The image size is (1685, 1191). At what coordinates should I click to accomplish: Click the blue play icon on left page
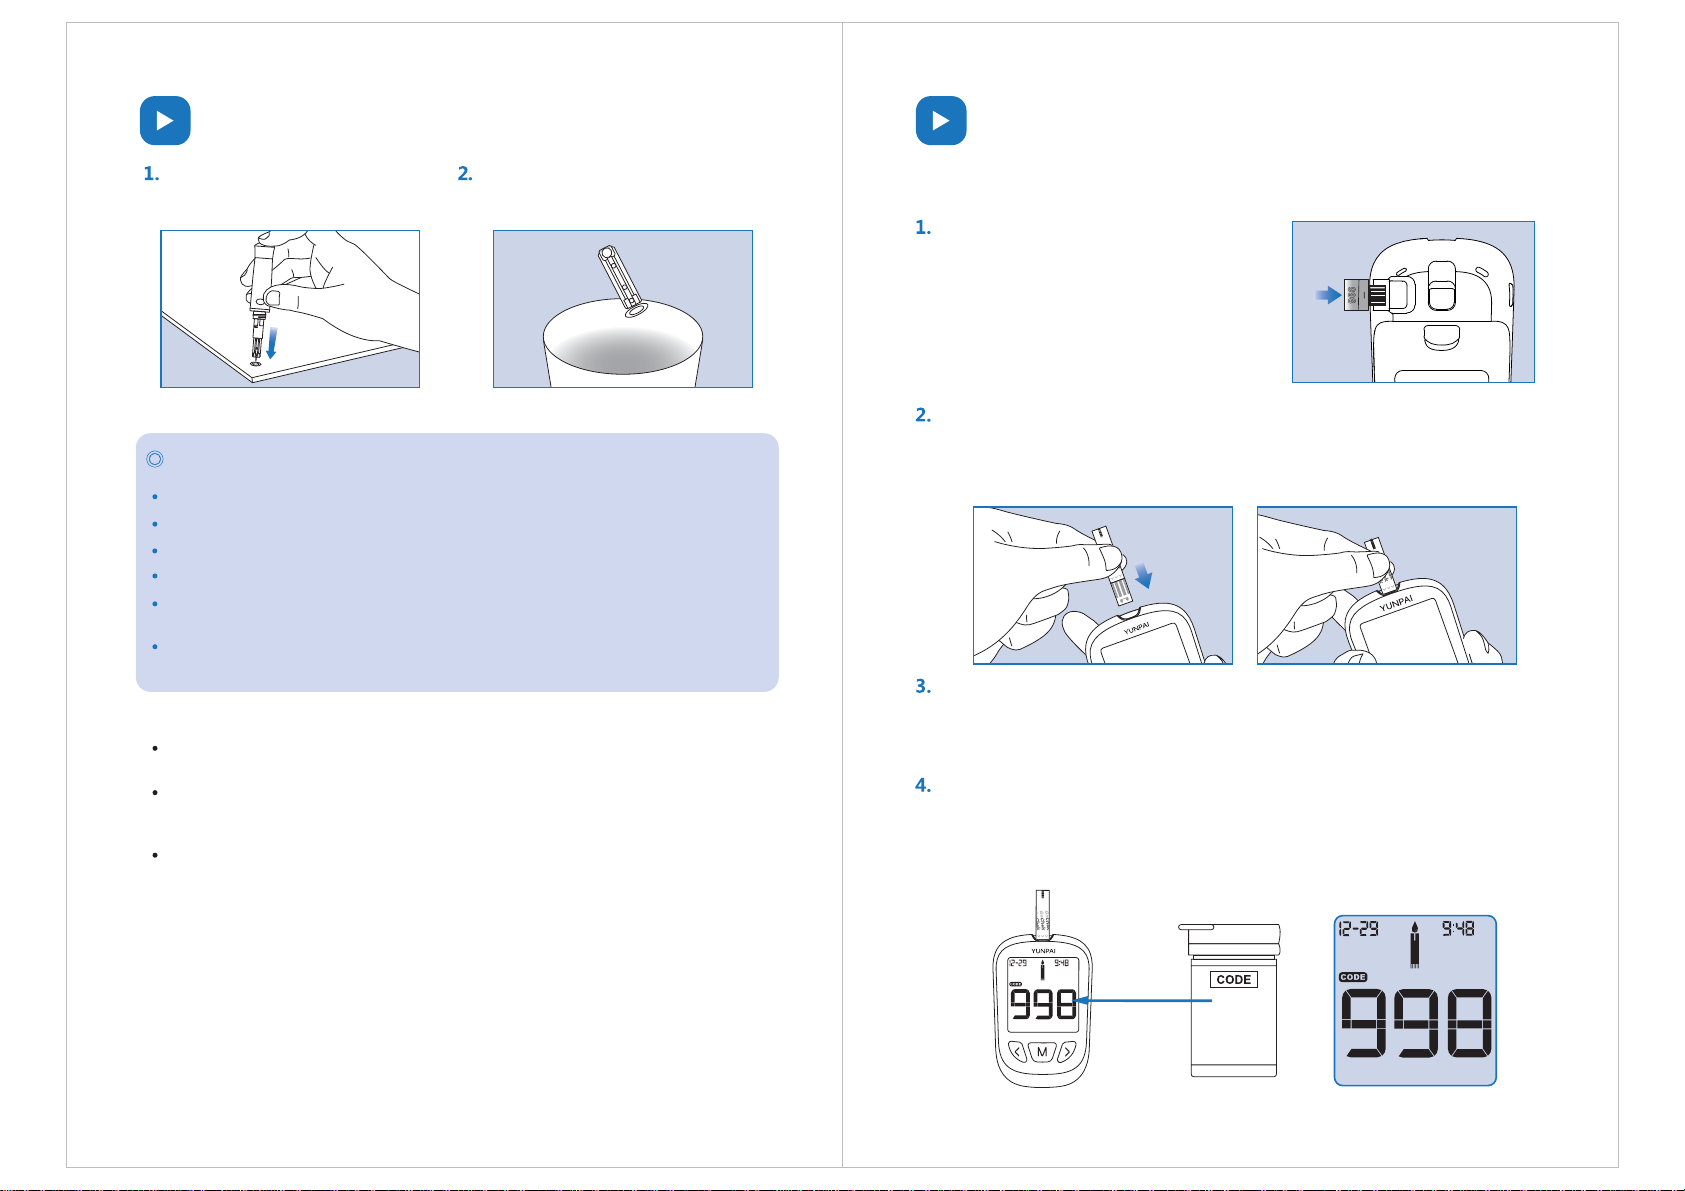tap(165, 121)
